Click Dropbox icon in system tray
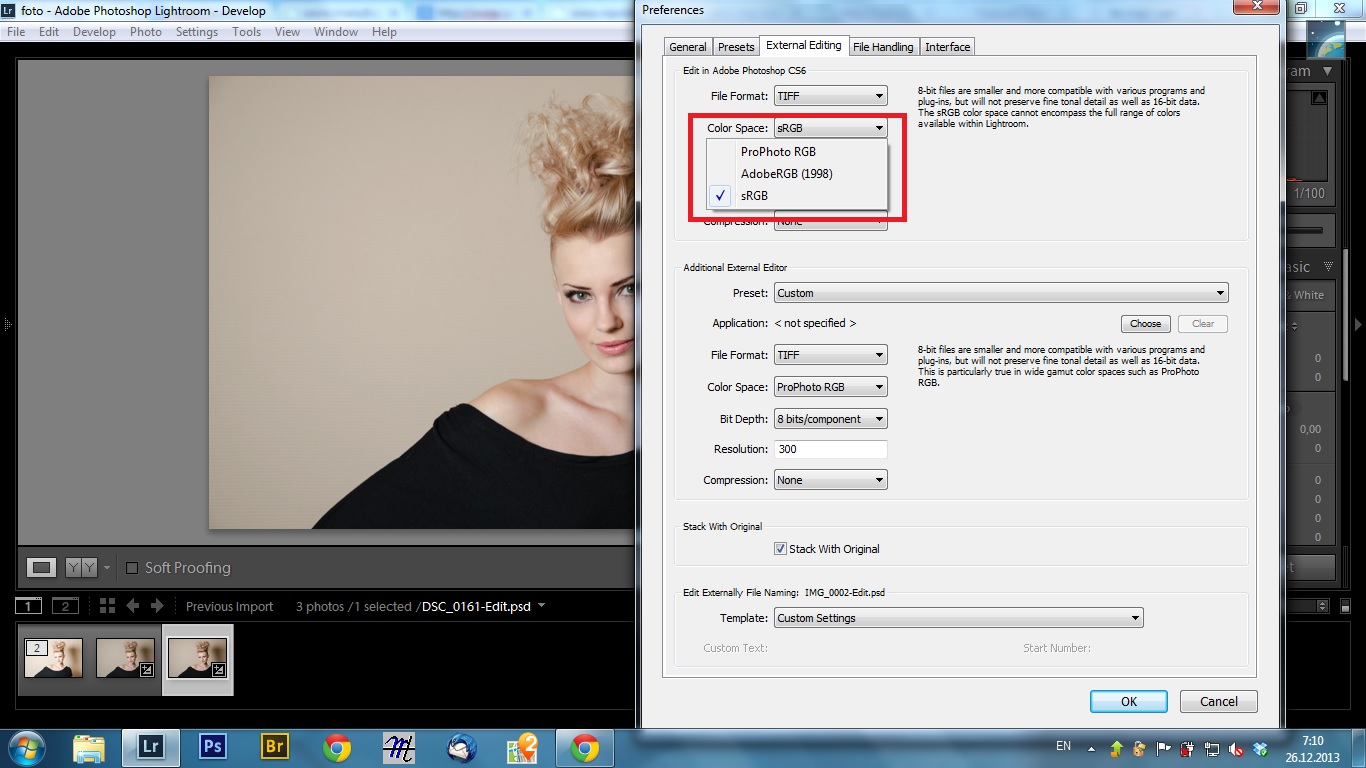The width and height of the screenshot is (1366, 768). pyautogui.click(x=1260, y=748)
